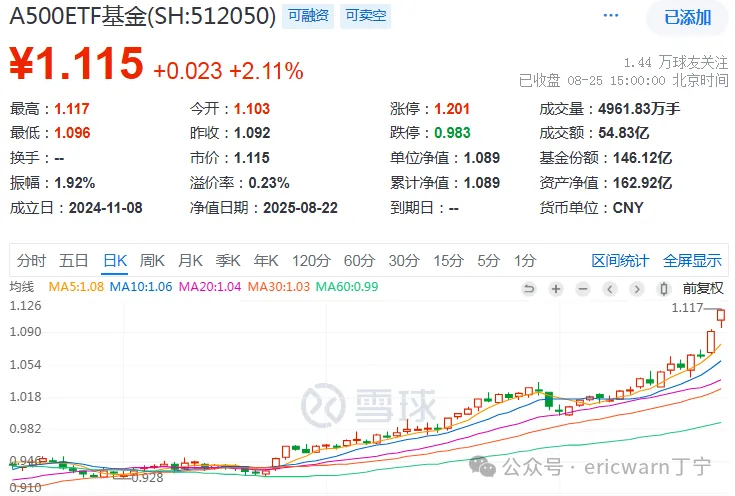Click the MA60:0.99 indicator label
This screenshot has height=496, width=735.
(x=347, y=286)
